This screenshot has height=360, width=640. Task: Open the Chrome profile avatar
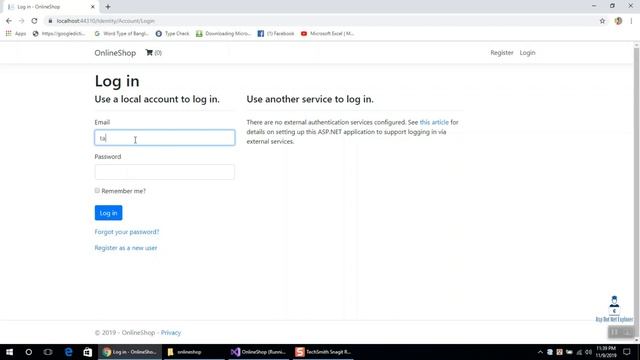[x=618, y=21]
